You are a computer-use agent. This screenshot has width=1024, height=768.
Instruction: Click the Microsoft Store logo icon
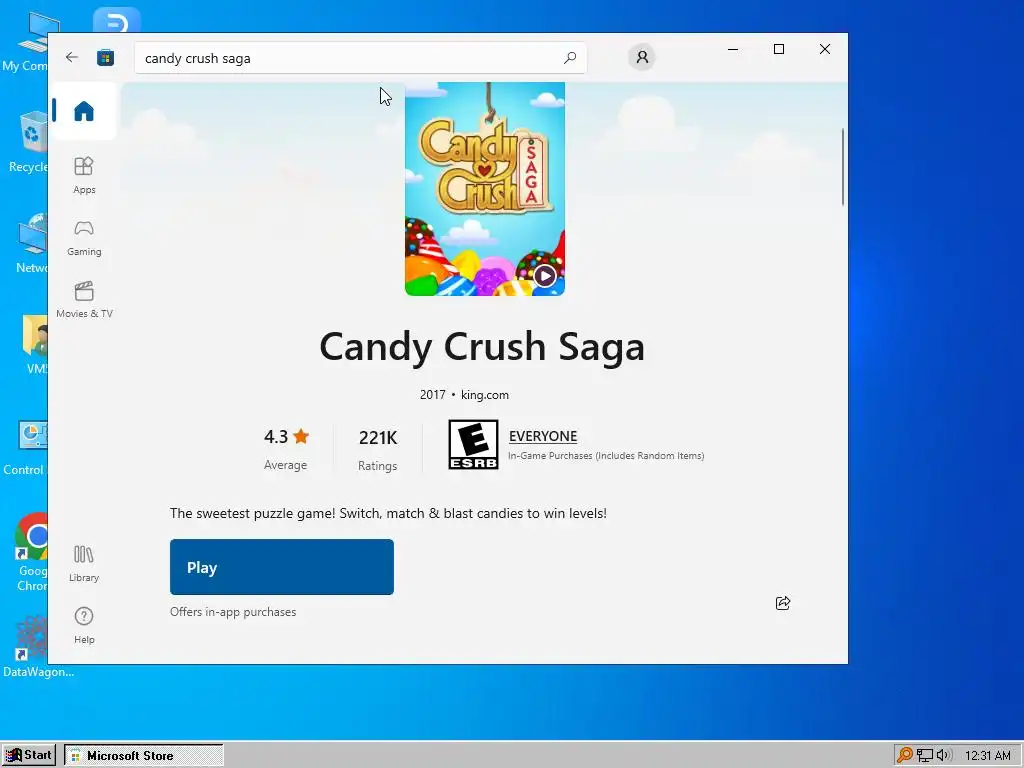[x=105, y=57]
